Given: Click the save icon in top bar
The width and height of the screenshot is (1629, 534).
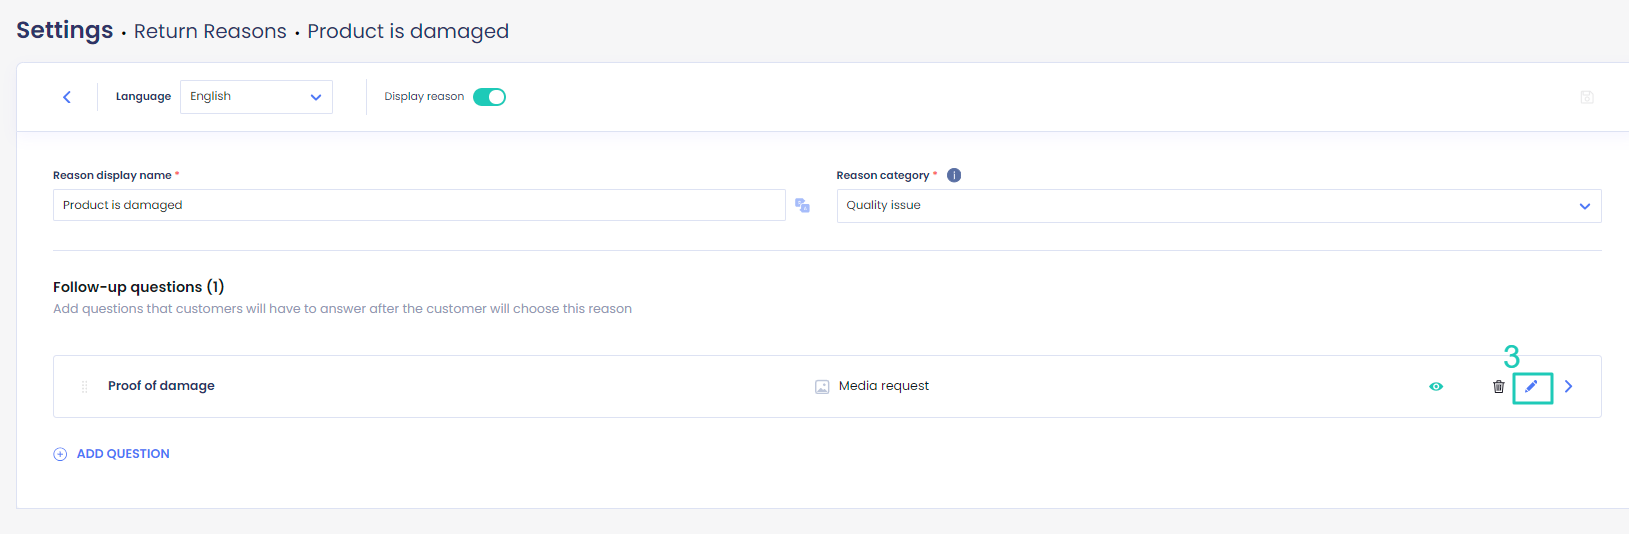Looking at the screenshot, I should click(1587, 97).
